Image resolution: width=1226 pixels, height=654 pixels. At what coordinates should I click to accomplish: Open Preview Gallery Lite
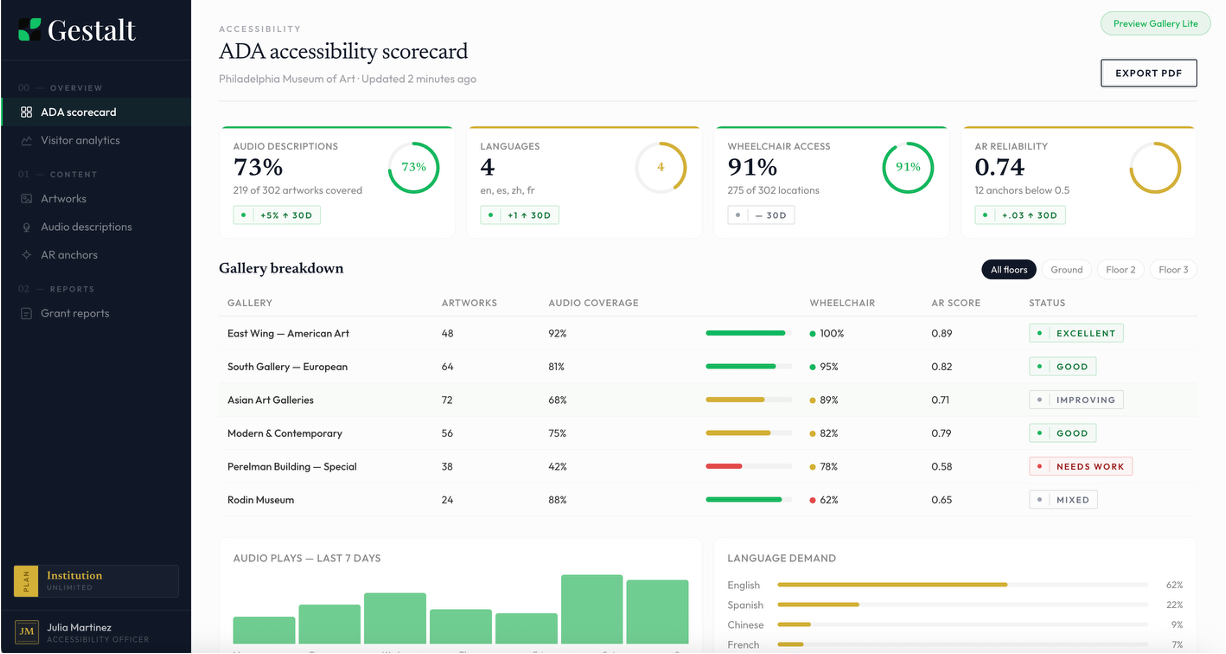pos(1155,23)
